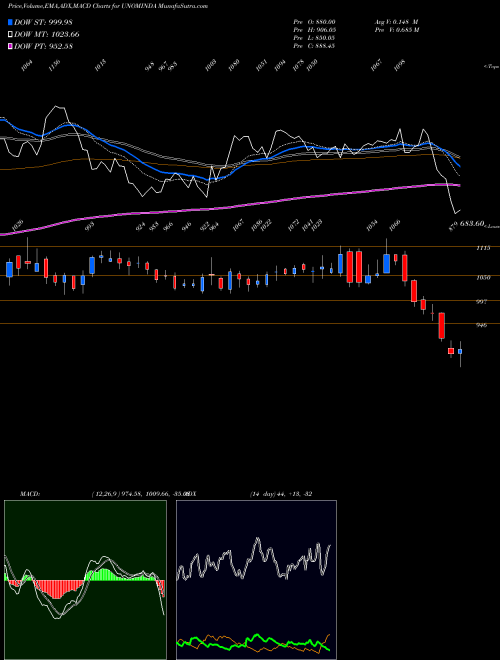Viewport: 500px width, 660px height.
Task: Click the (14 day) ADX values text
Action: coord(281,494)
